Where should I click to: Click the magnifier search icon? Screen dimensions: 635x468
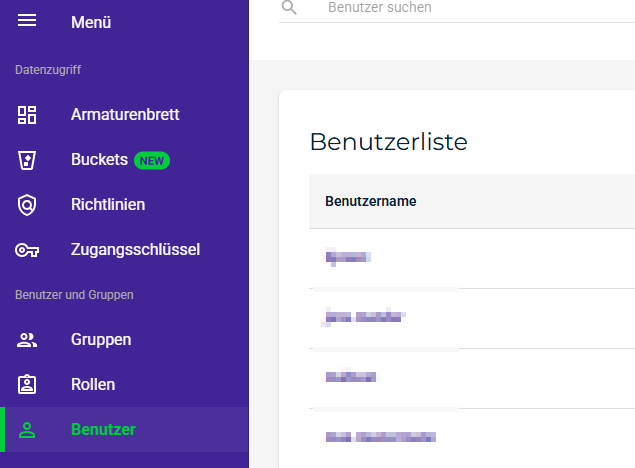click(290, 8)
